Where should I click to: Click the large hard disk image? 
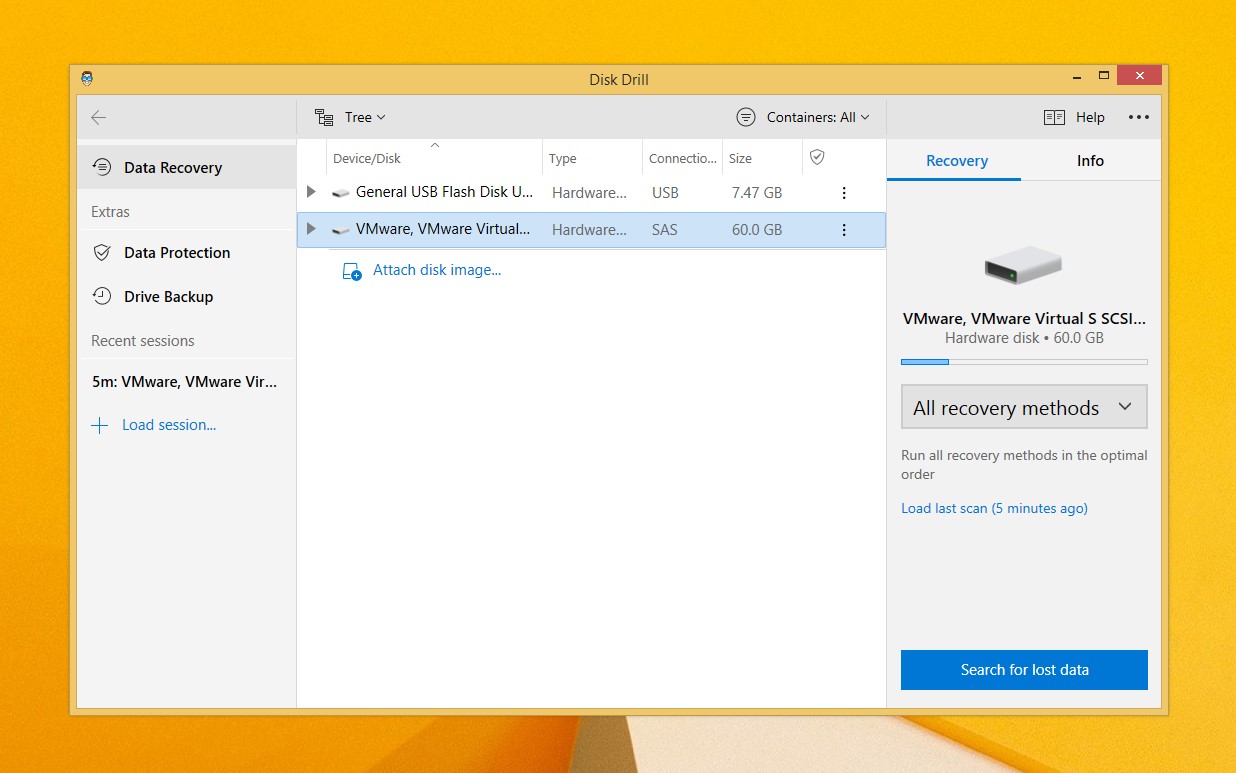(1023, 266)
